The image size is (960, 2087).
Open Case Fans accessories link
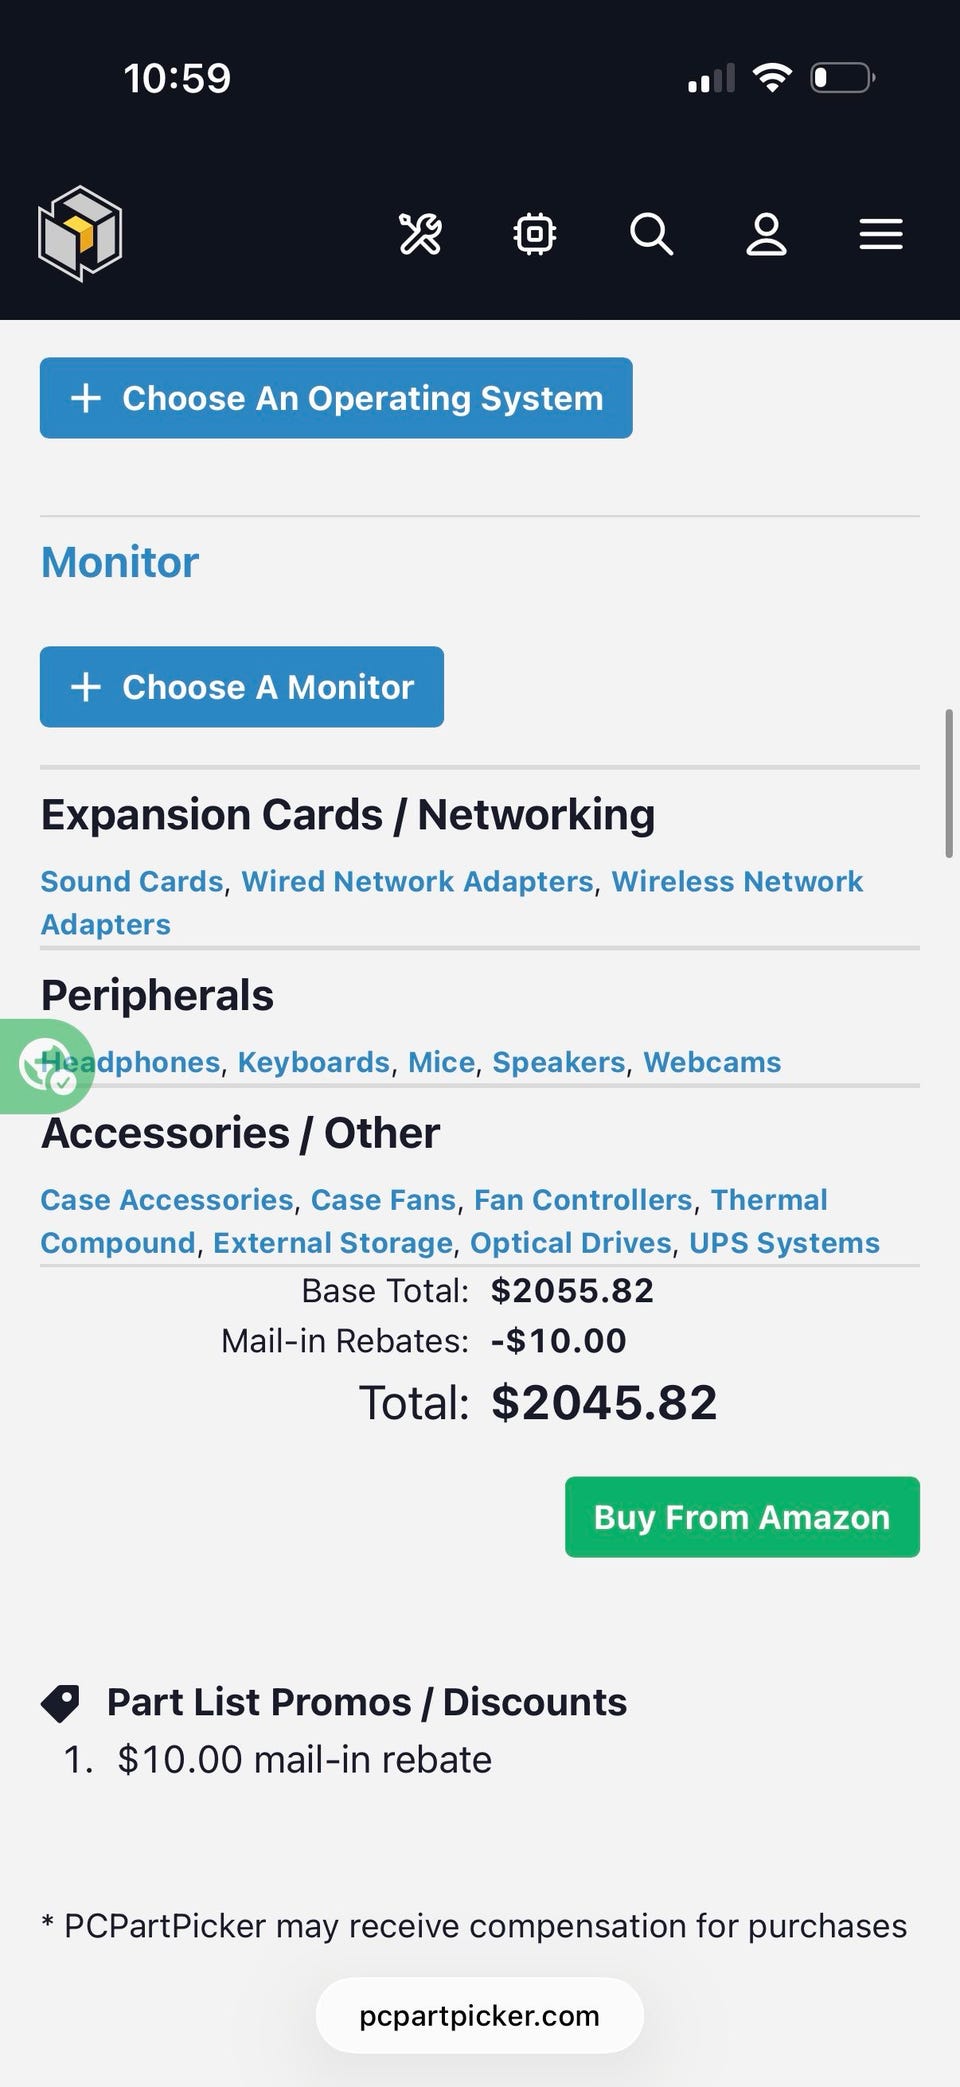tap(383, 1199)
